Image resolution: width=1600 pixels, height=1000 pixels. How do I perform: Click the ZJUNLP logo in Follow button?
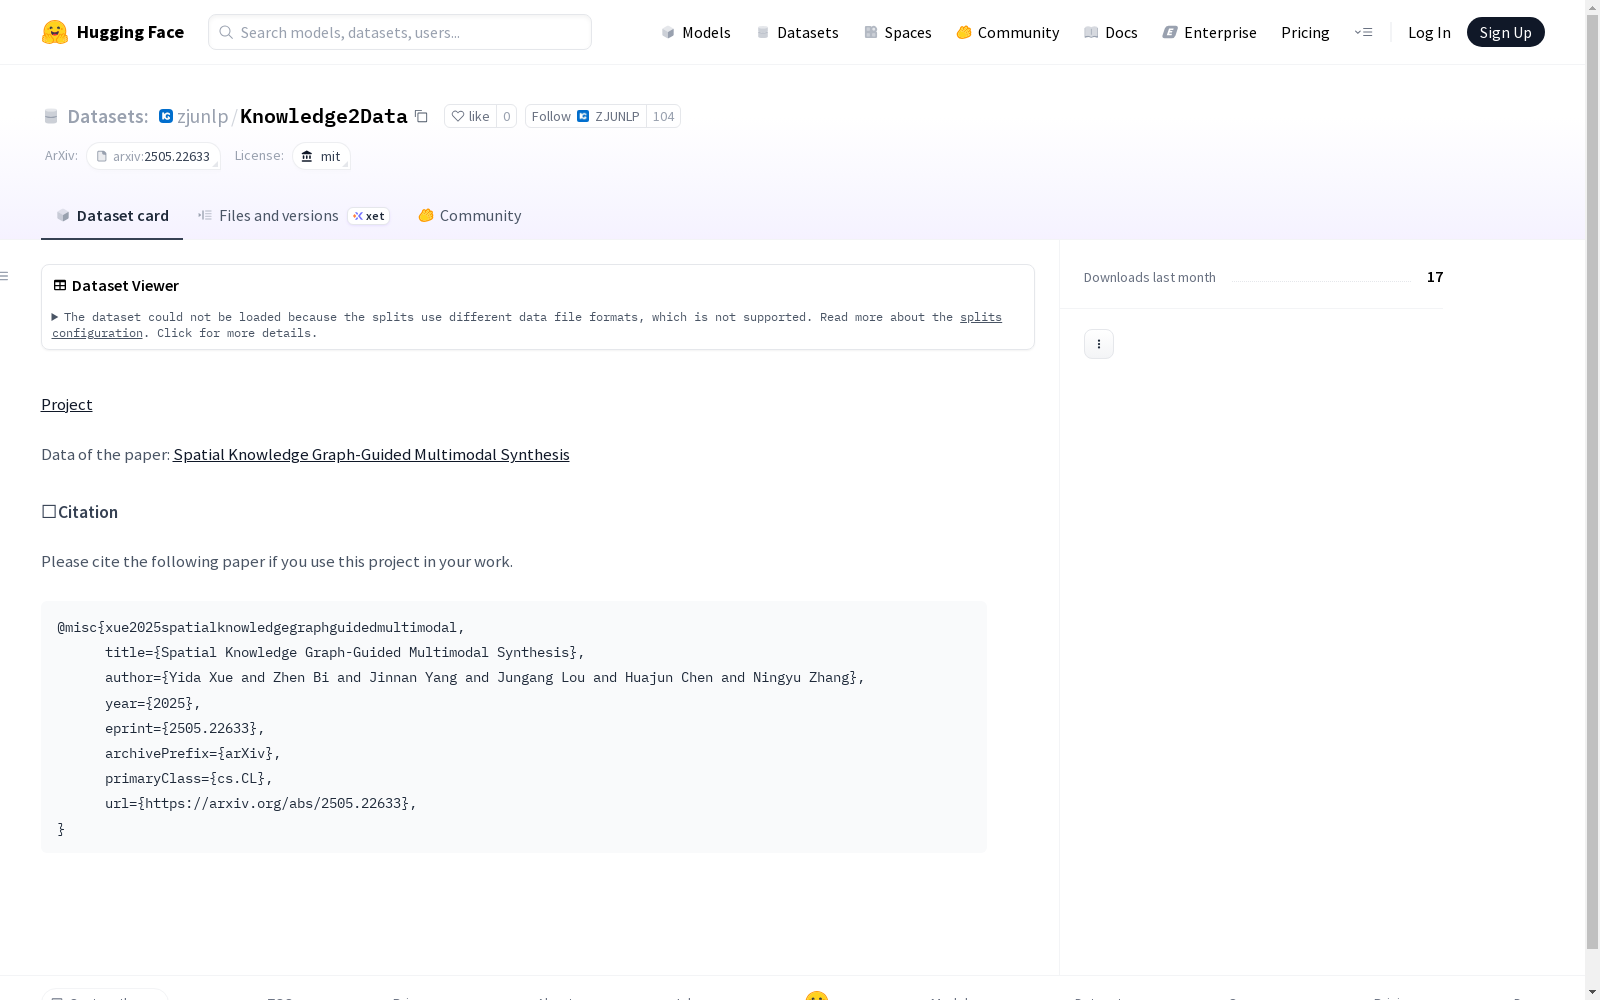(583, 116)
